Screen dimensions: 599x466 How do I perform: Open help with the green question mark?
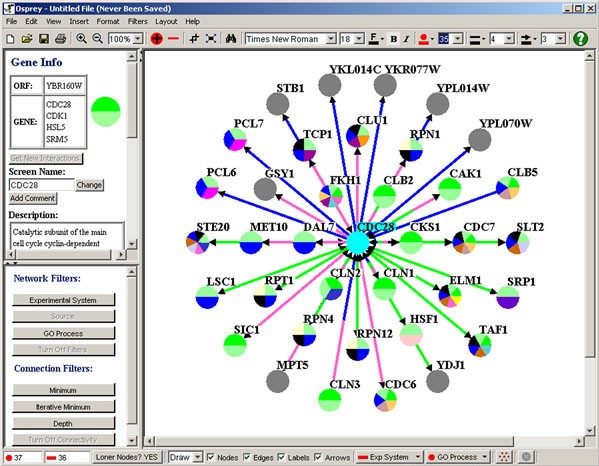coord(580,39)
